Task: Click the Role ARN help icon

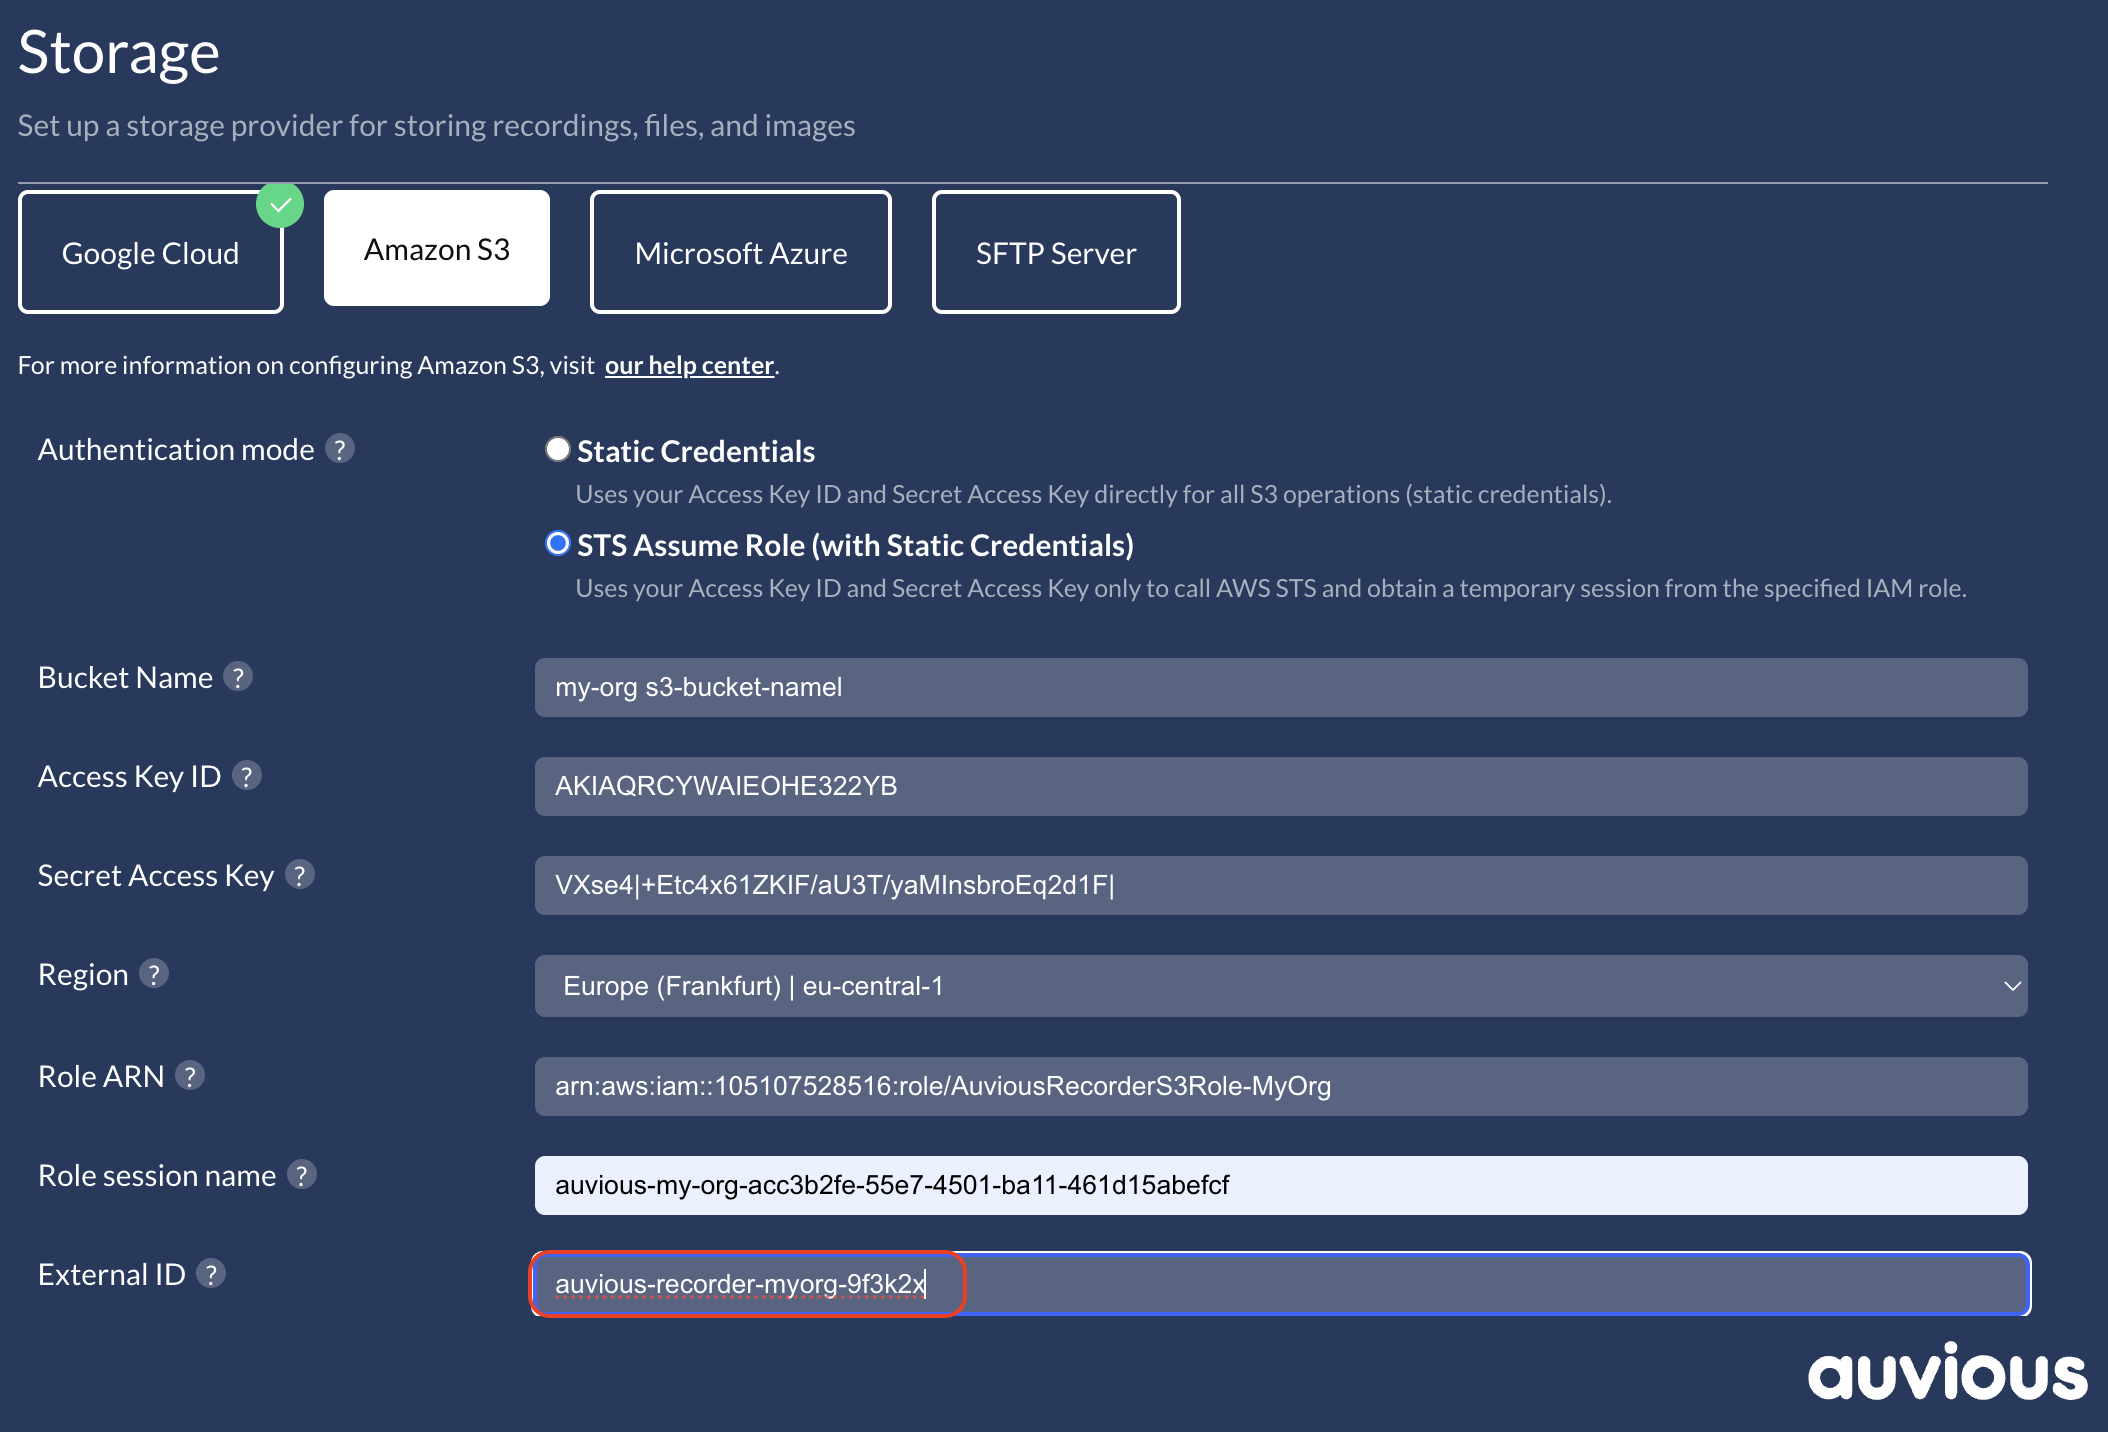Action: click(x=190, y=1076)
